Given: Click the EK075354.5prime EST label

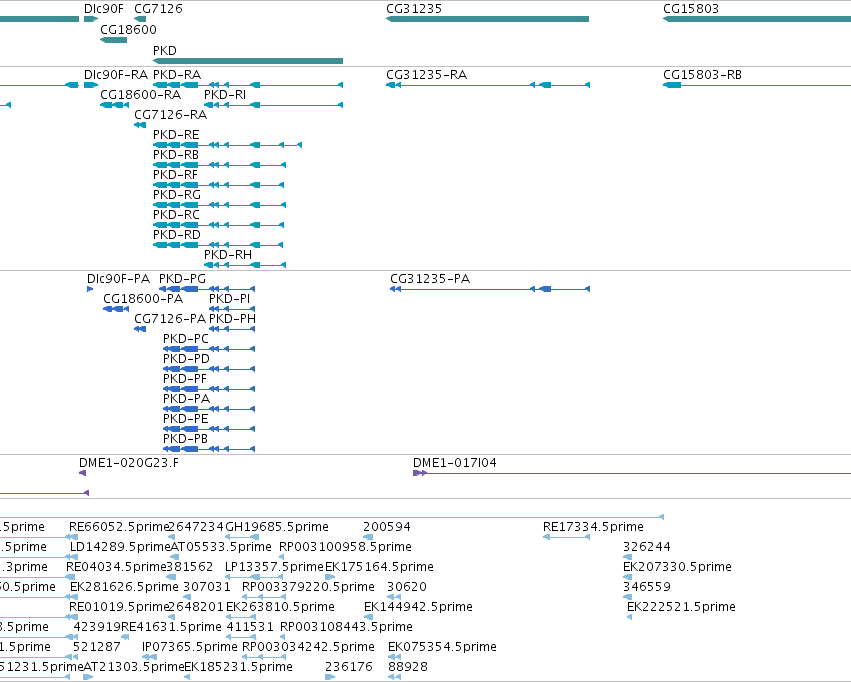Looking at the screenshot, I should [x=442, y=647].
